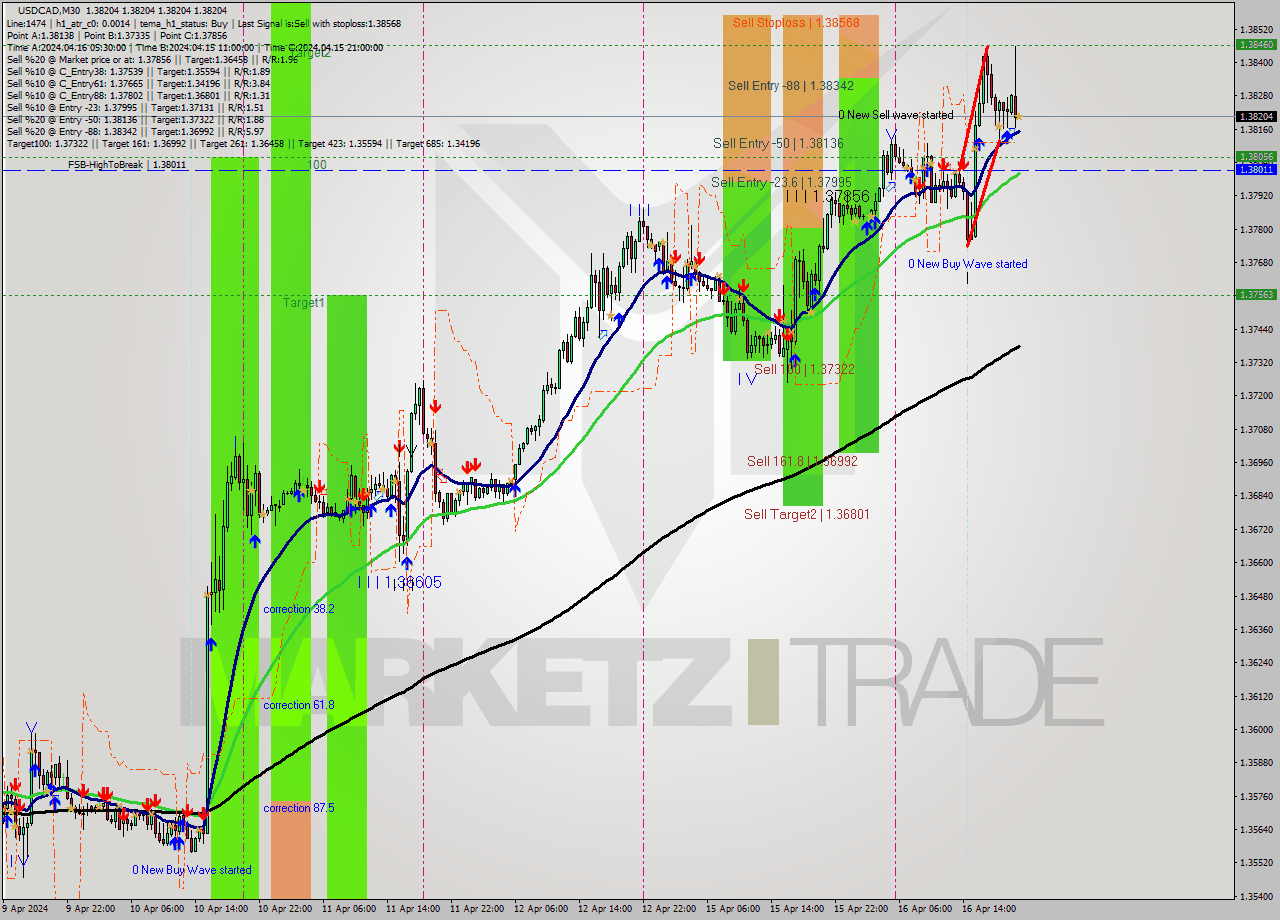Select the 'I I I 1.36605' wave label
1280x920 pixels.
pos(400,581)
